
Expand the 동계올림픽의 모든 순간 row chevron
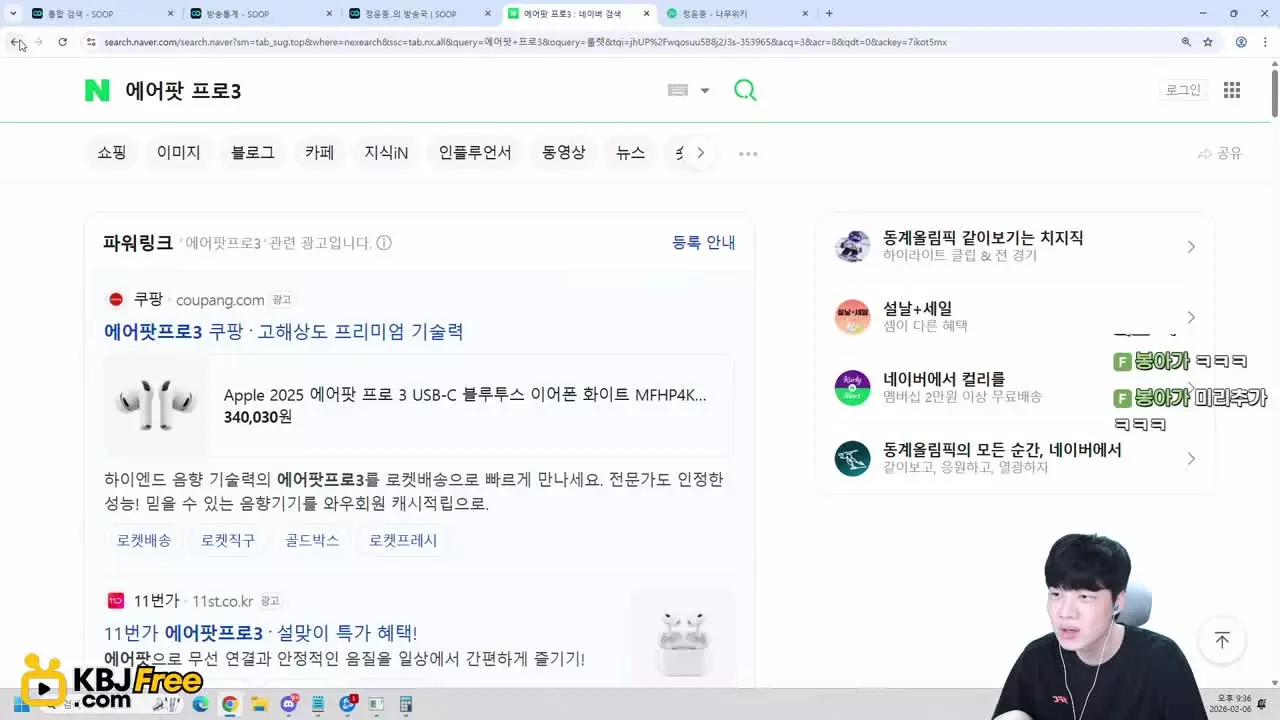click(1191, 459)
